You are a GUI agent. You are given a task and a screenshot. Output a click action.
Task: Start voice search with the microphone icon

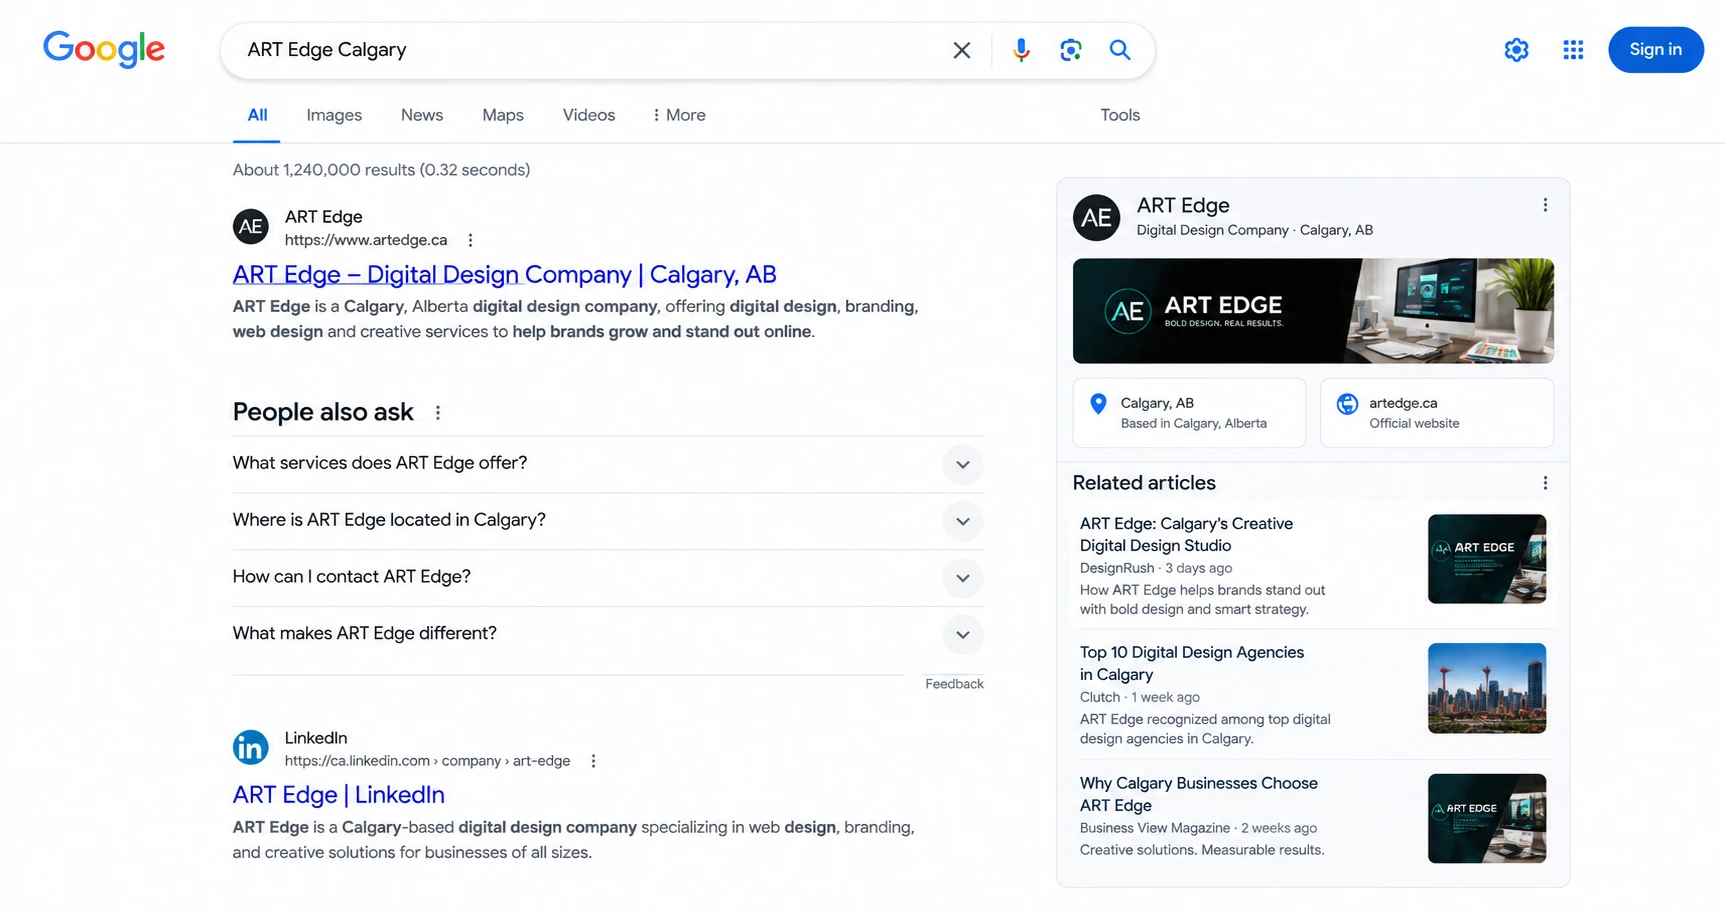pyautogui.click(x=1021, y=50)
